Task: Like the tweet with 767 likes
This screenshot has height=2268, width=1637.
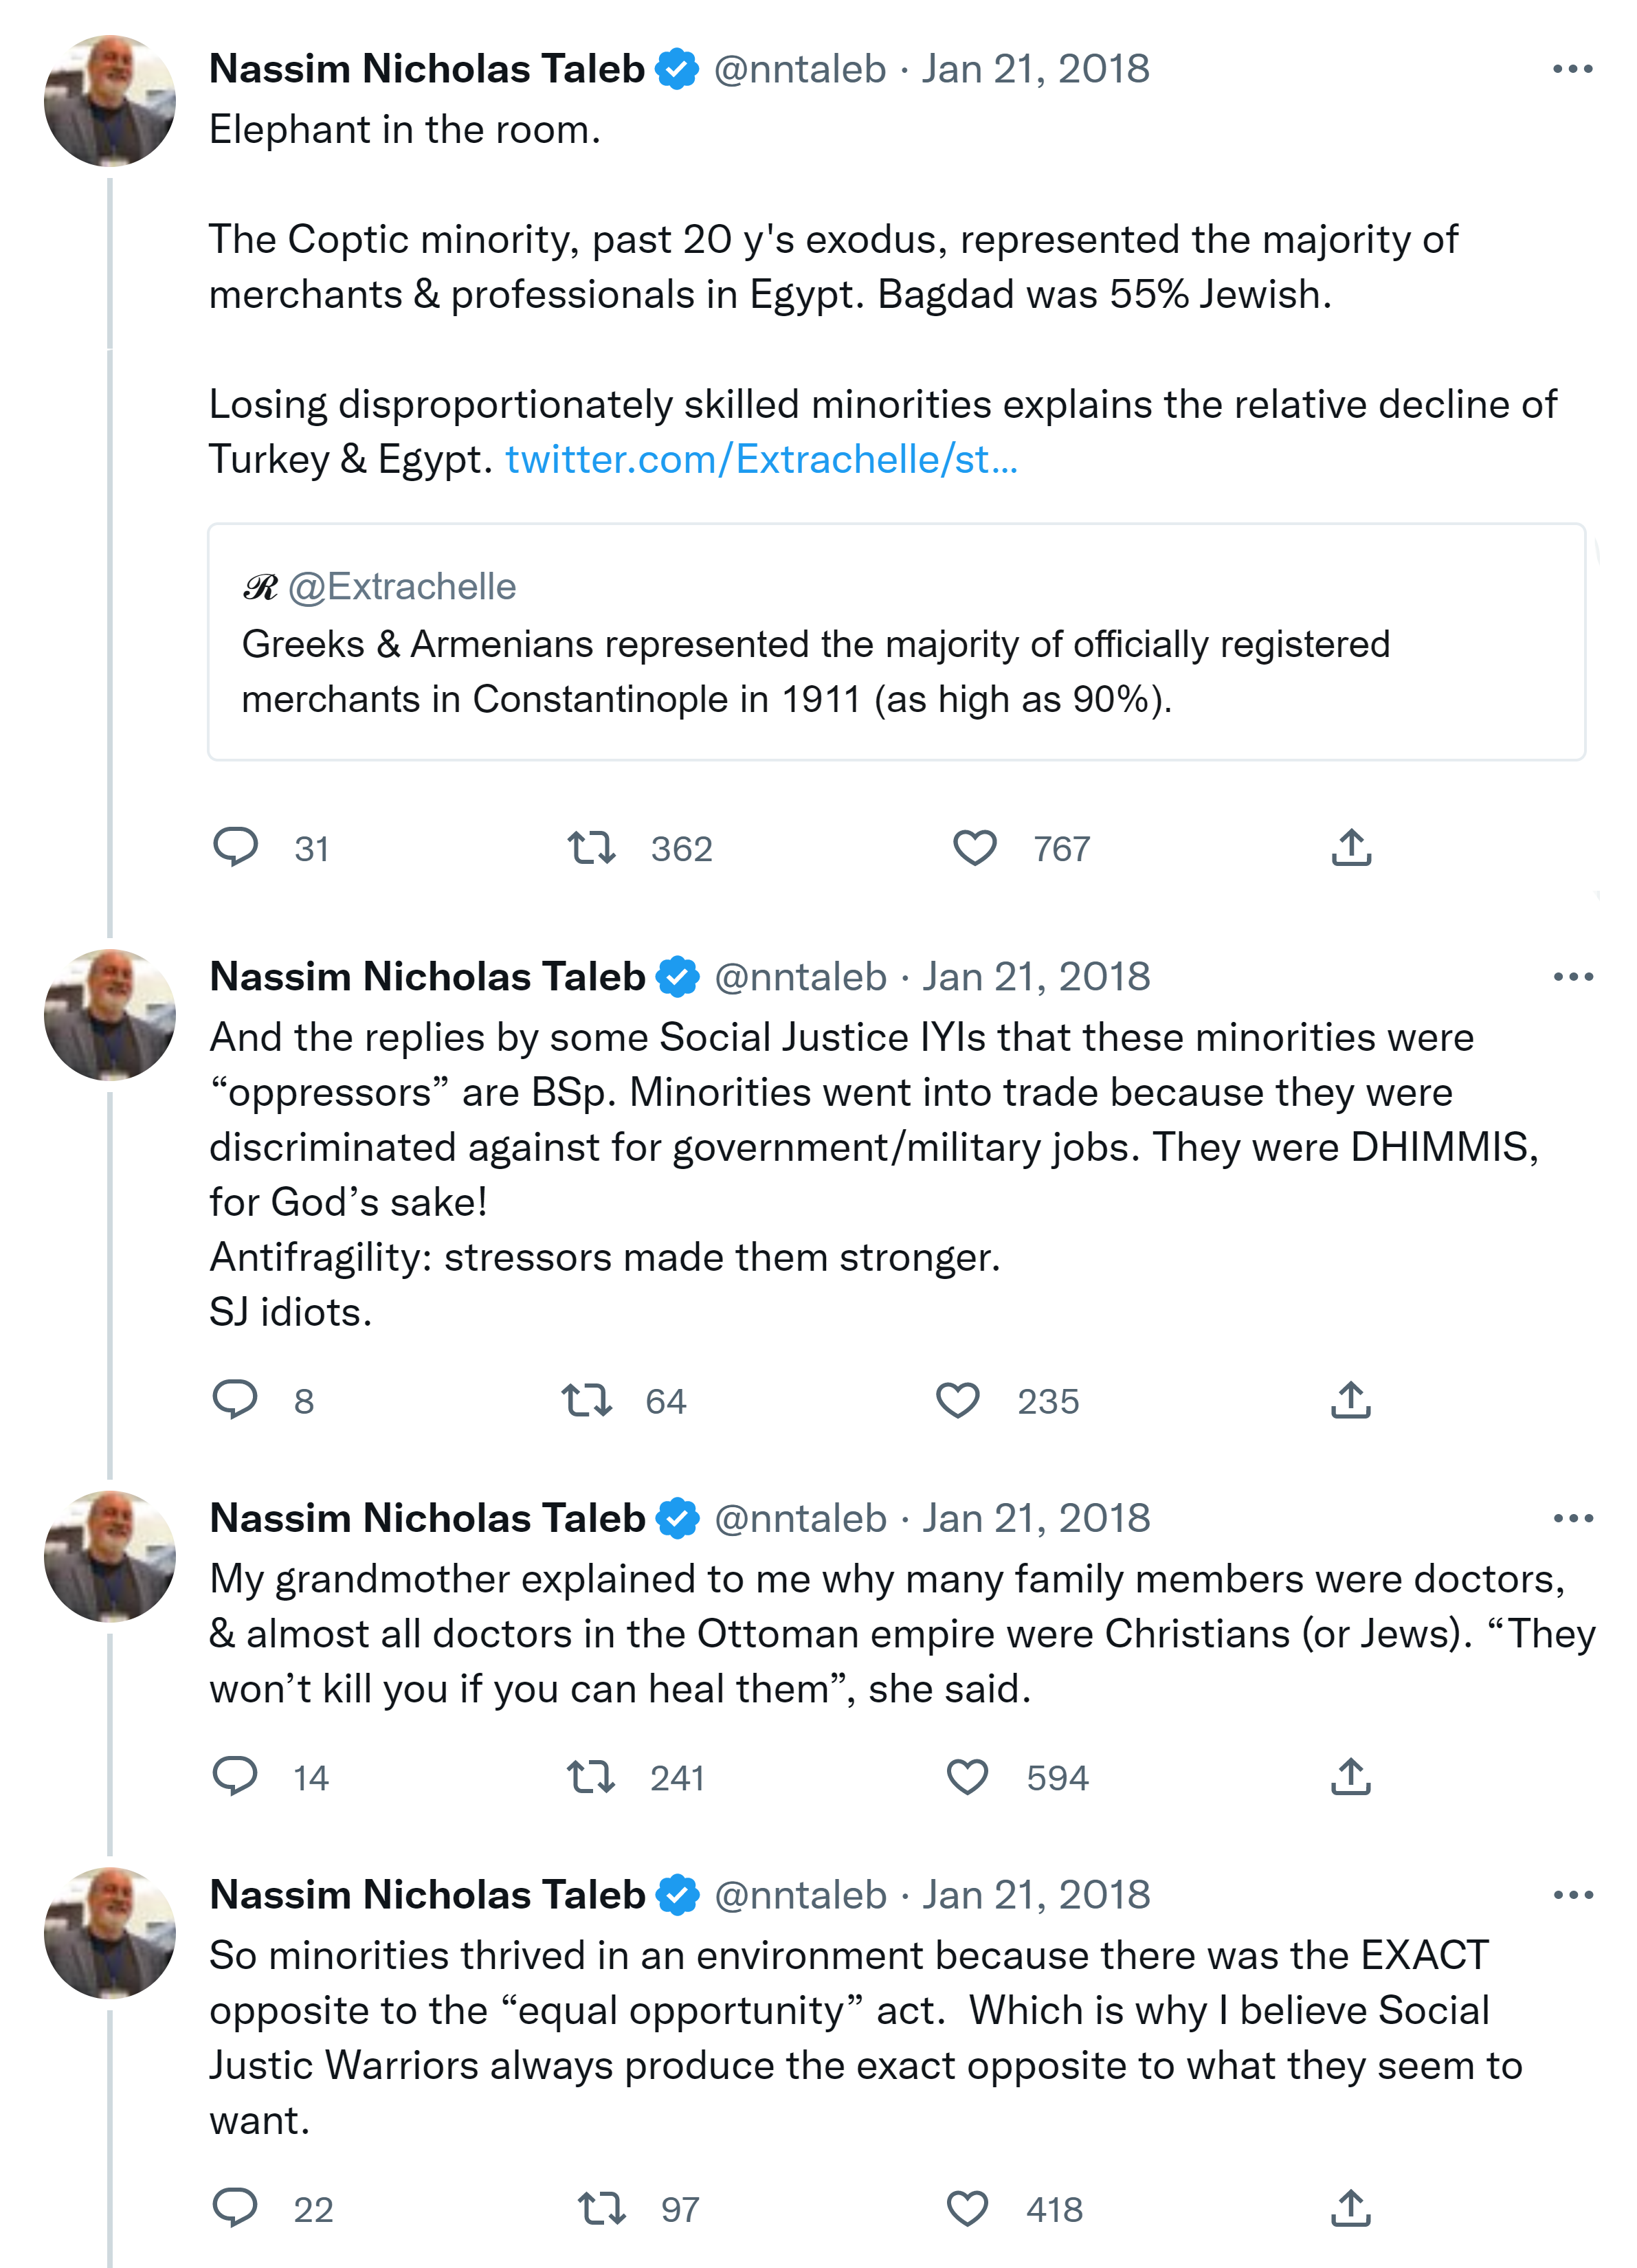Action: point(974,847)
